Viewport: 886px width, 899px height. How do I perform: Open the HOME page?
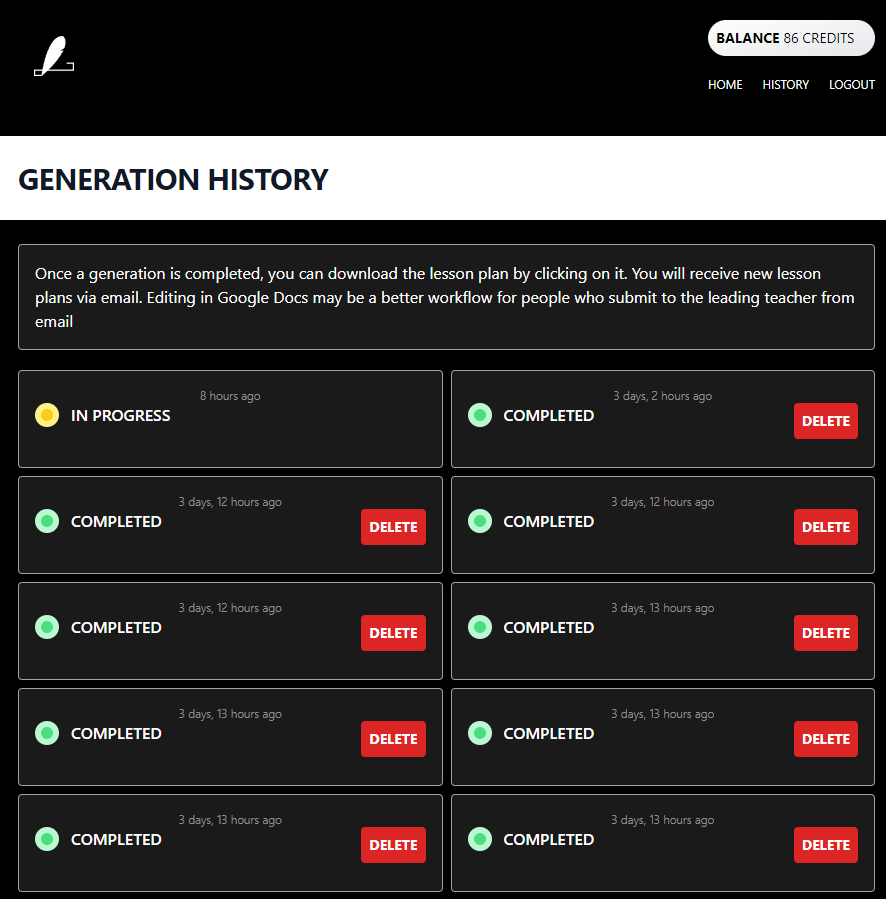coord(725,85)
